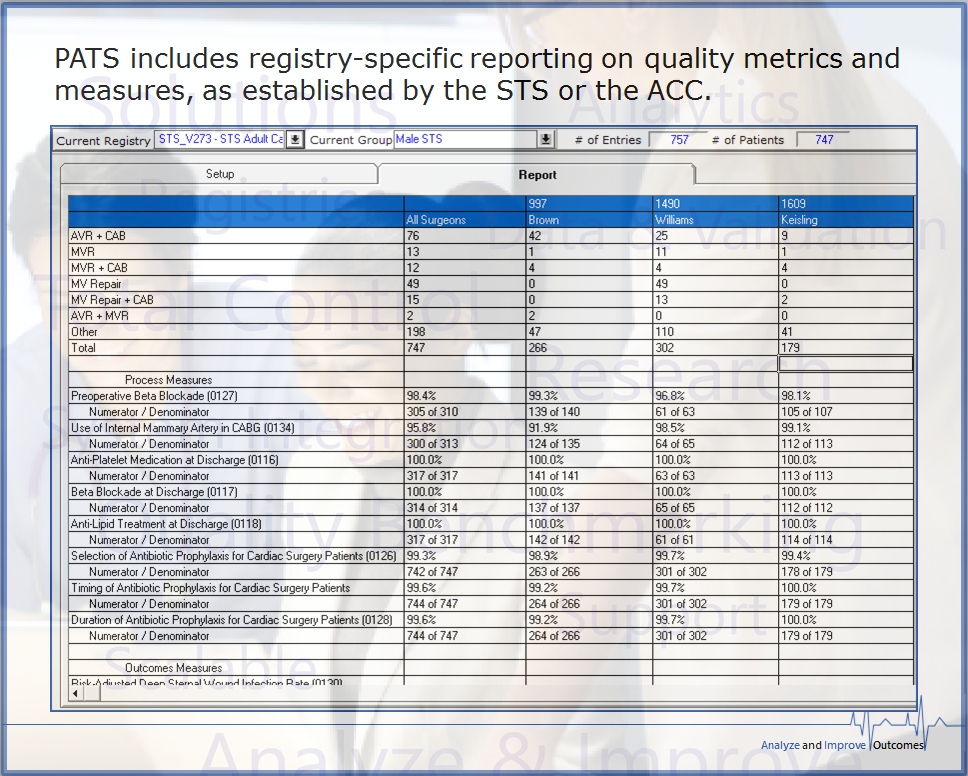Open the Current Group dropdown arrow

(546, 140)
